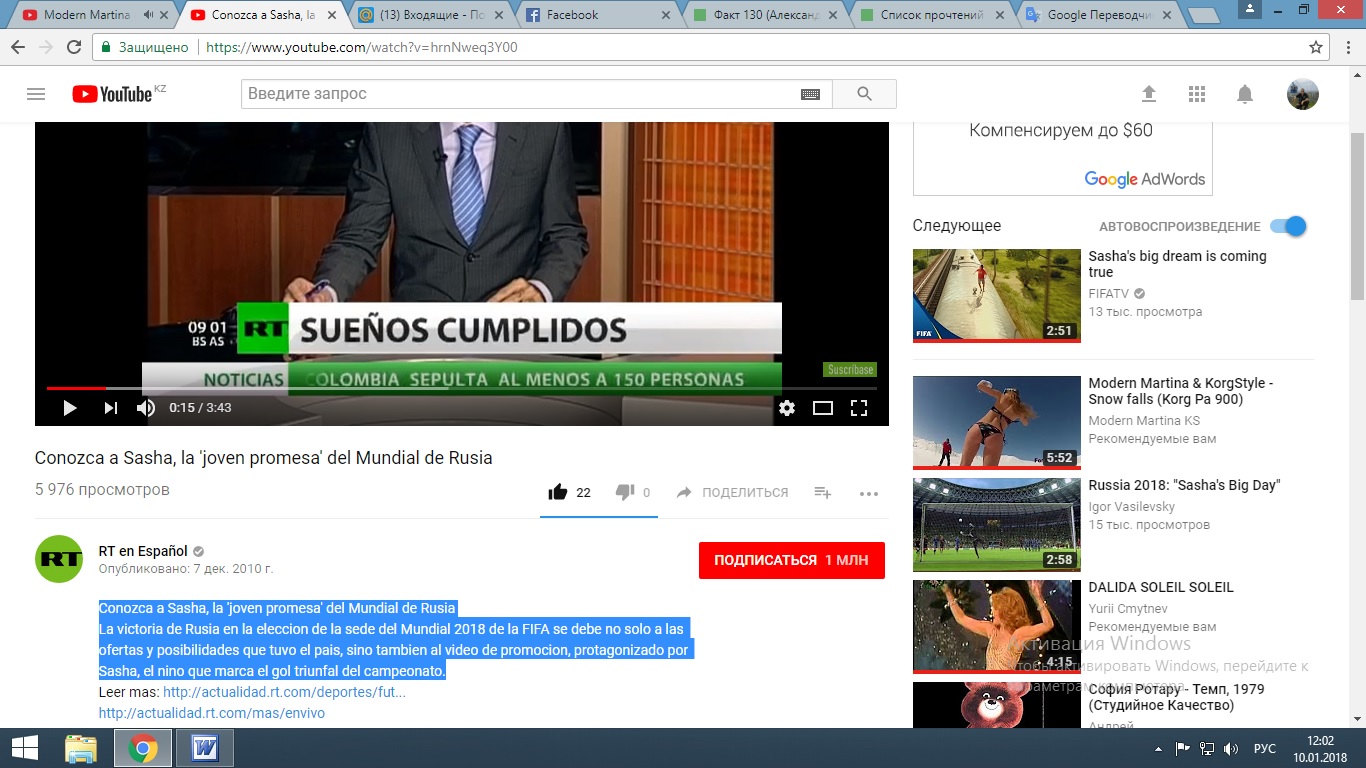Reload the page

[x=73, y=47]
